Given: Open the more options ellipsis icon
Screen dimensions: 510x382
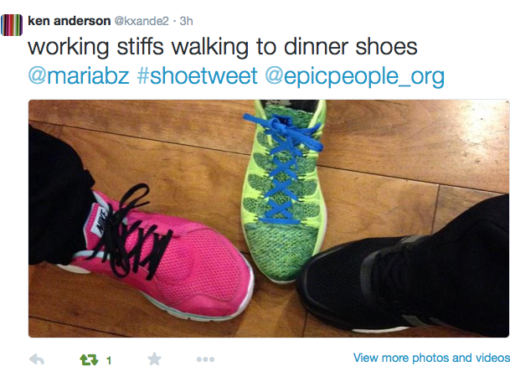Looking at the screenshot, I should point(205,359).
